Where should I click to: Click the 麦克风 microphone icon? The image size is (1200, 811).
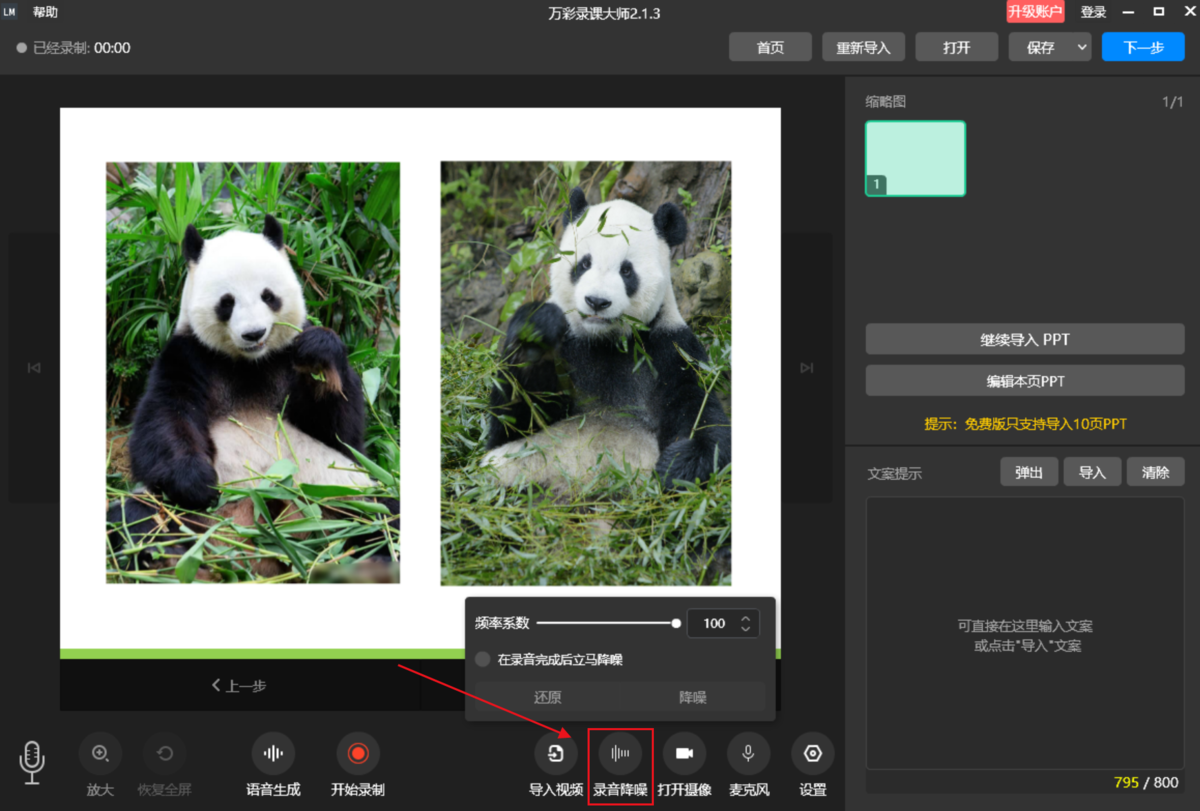pyautogui.click(x=748, y=754)
